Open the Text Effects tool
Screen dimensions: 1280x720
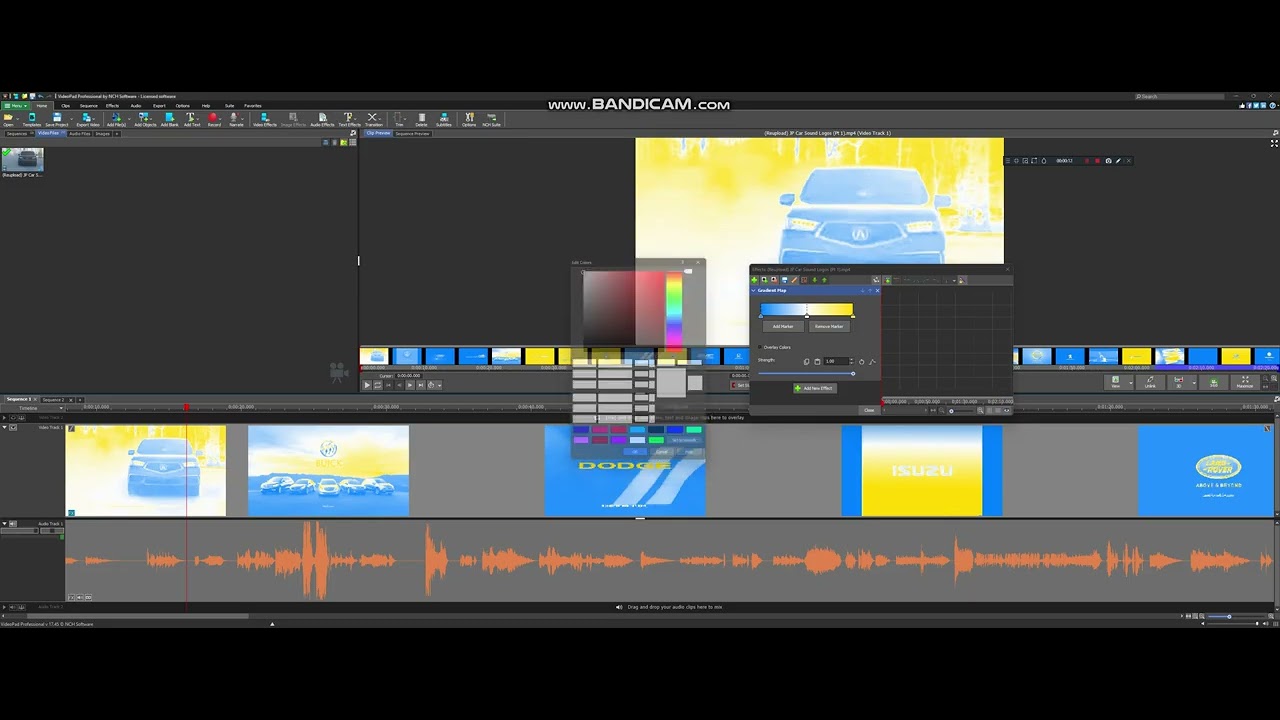[x=350, y=118]
